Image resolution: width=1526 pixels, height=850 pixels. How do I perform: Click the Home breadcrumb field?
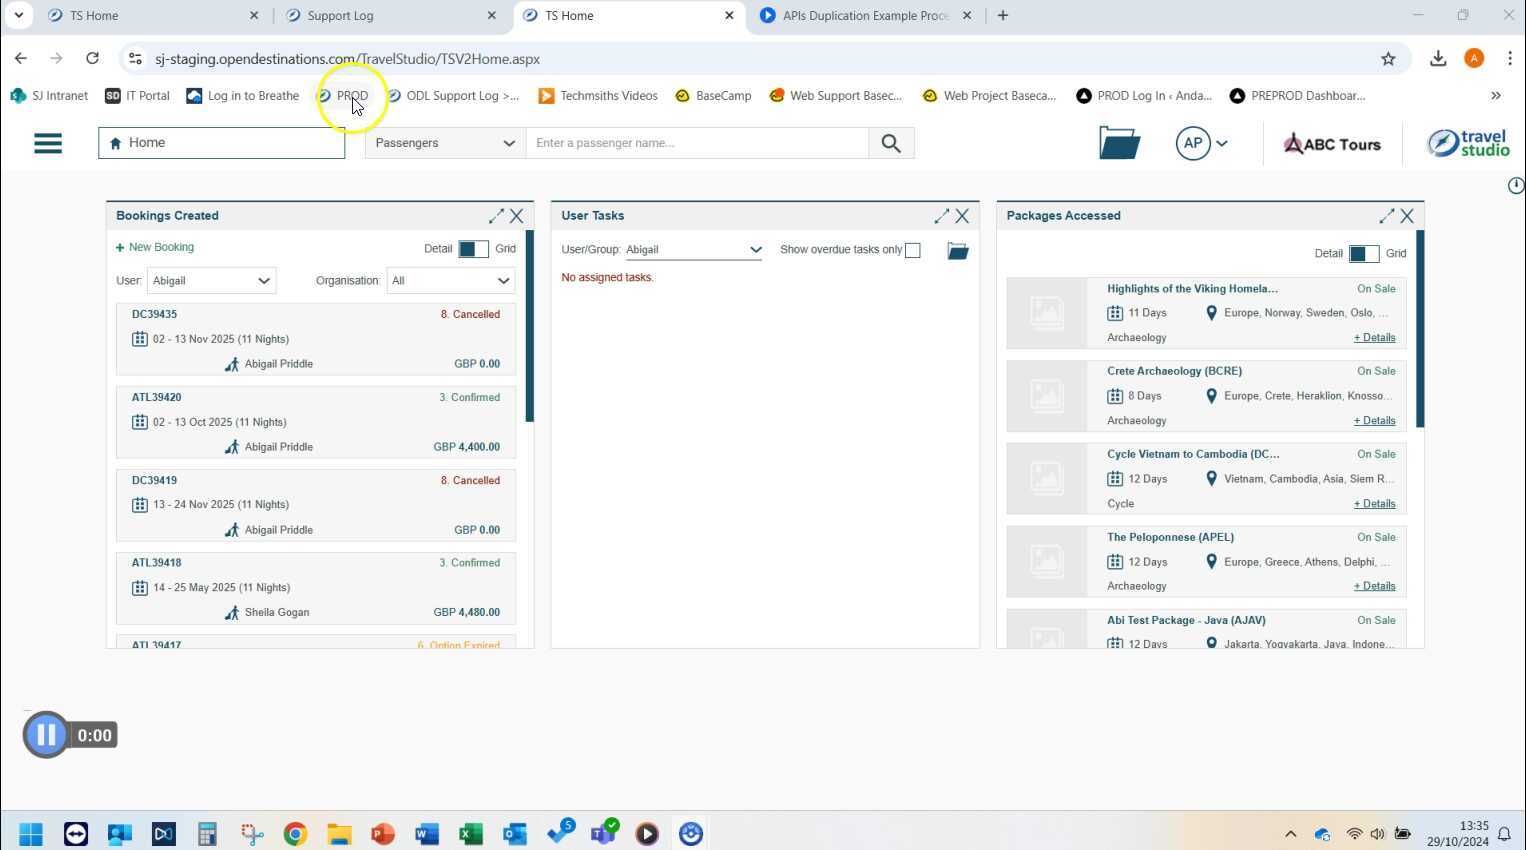tap(222, 143)
